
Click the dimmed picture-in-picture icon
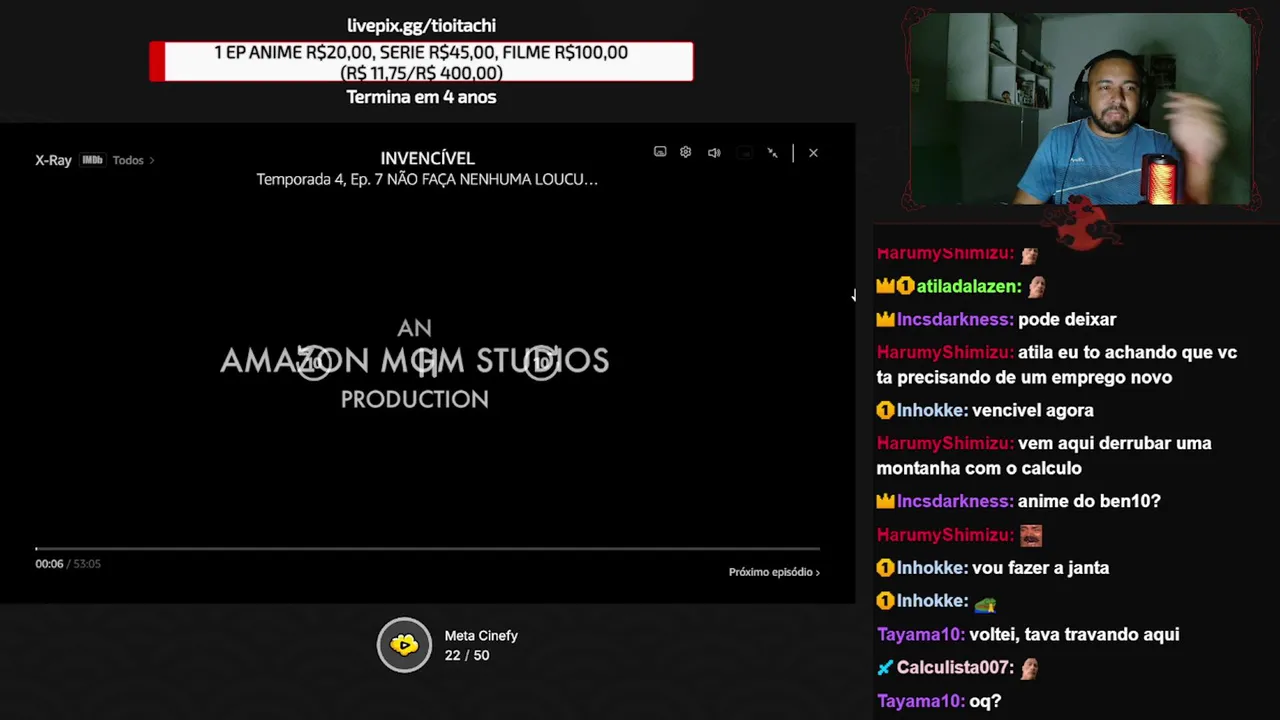[744, 153]
